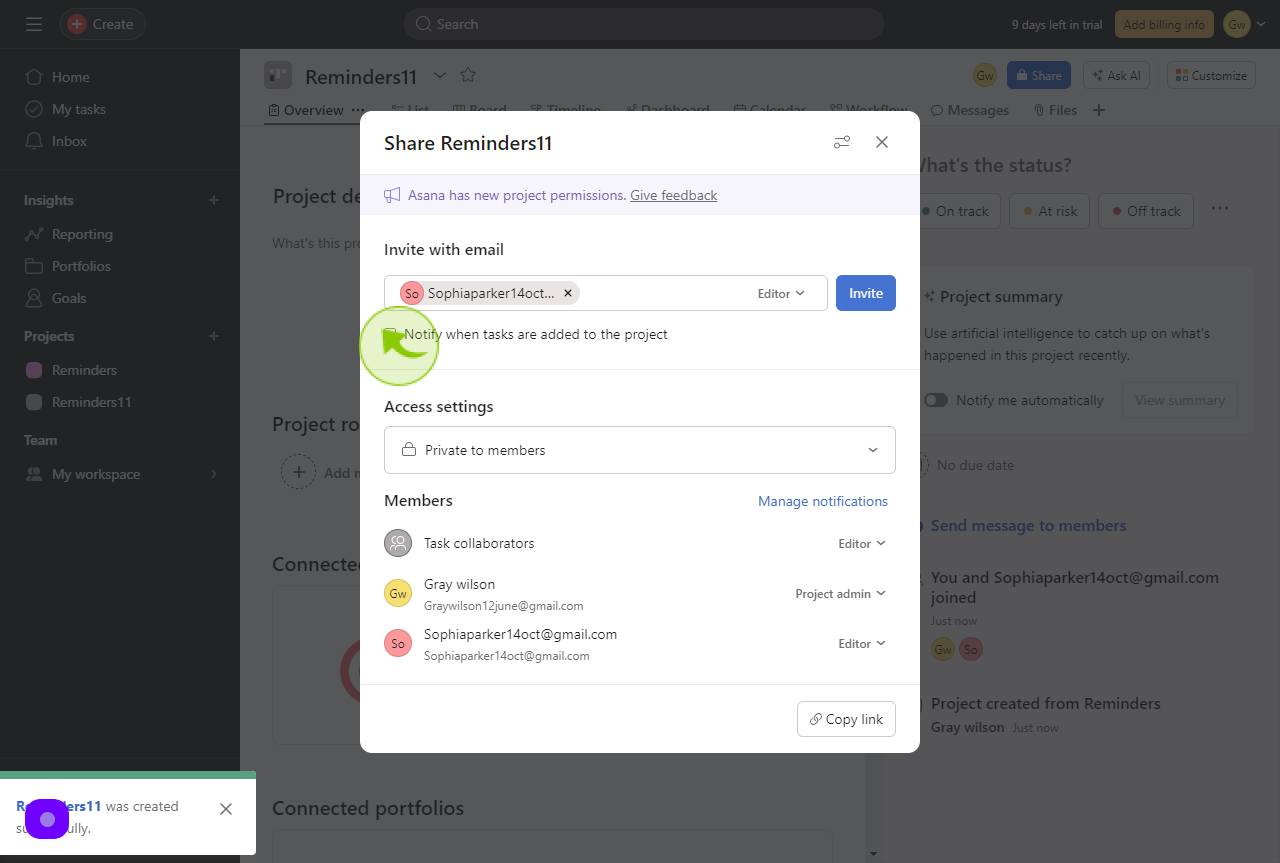Click Gray wilson member avatar
This screenshot has width=1280, height=863.
(398, 593)
